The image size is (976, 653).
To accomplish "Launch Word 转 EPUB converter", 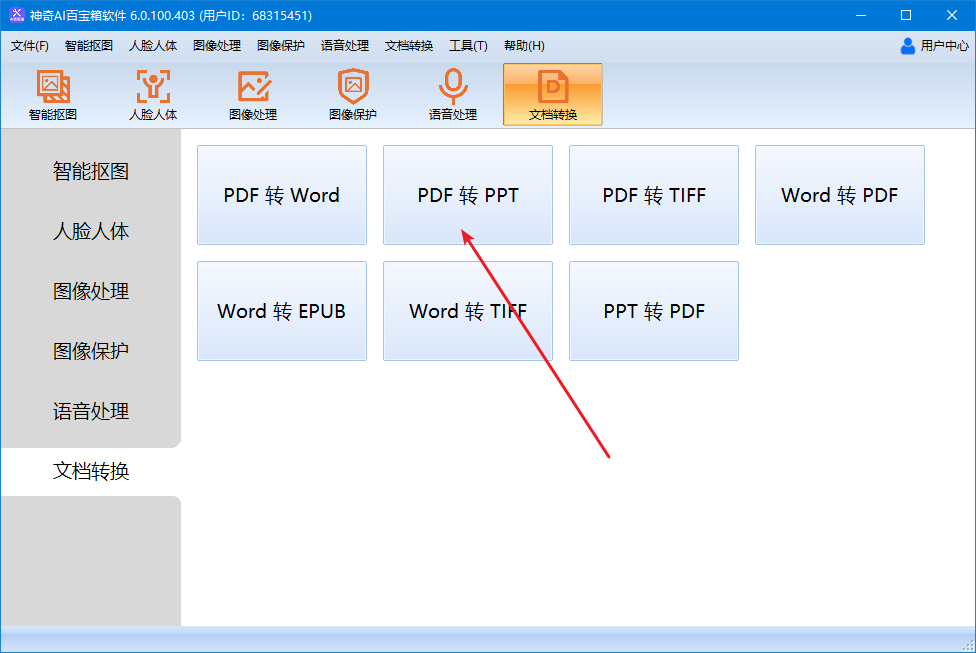I will point(282,311).
